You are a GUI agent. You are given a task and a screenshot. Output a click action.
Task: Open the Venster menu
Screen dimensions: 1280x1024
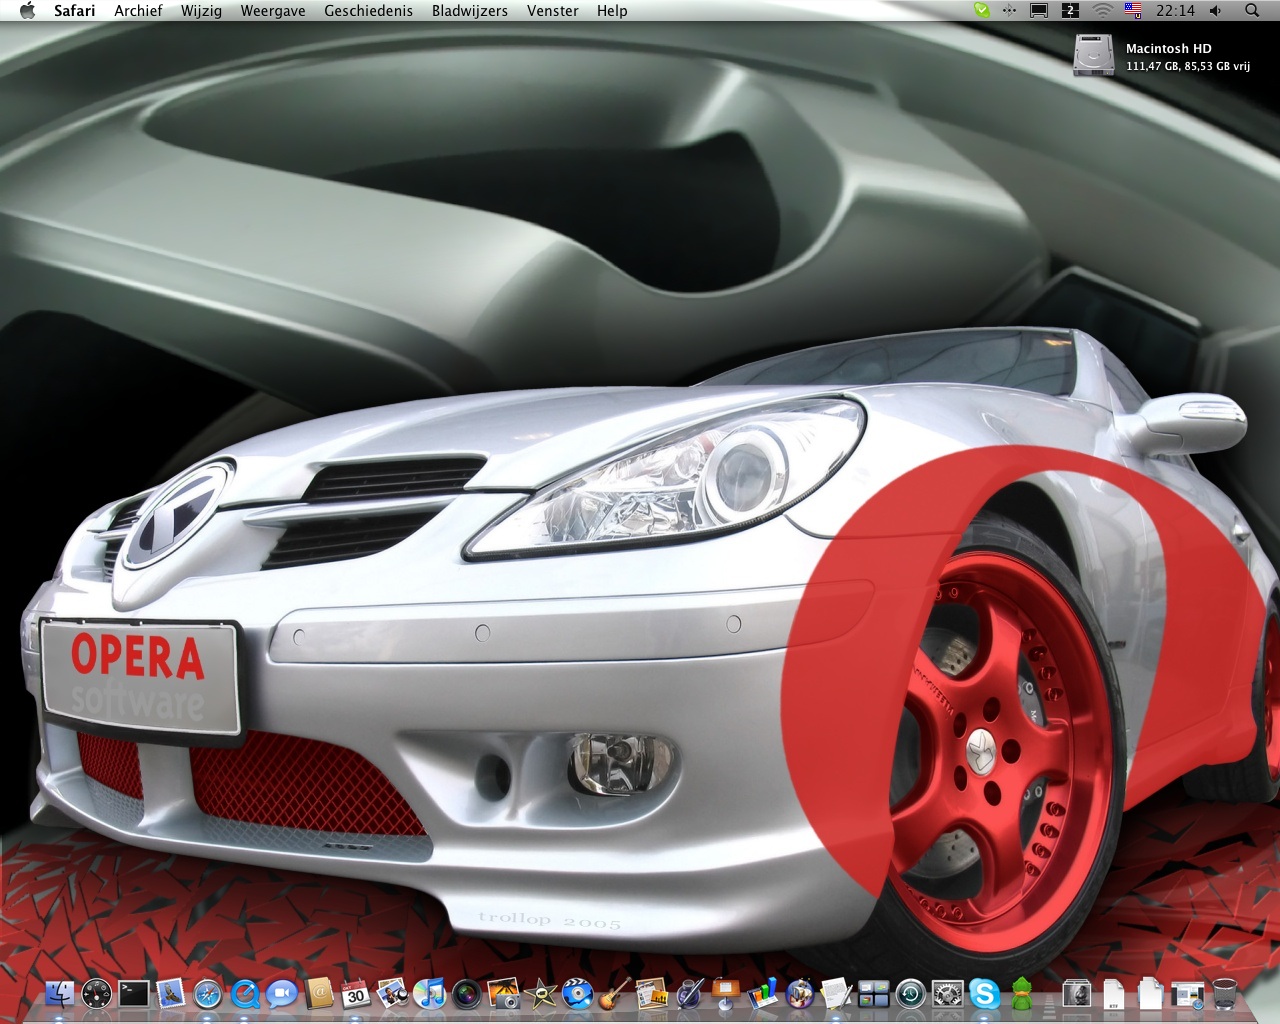pos(553,11)
